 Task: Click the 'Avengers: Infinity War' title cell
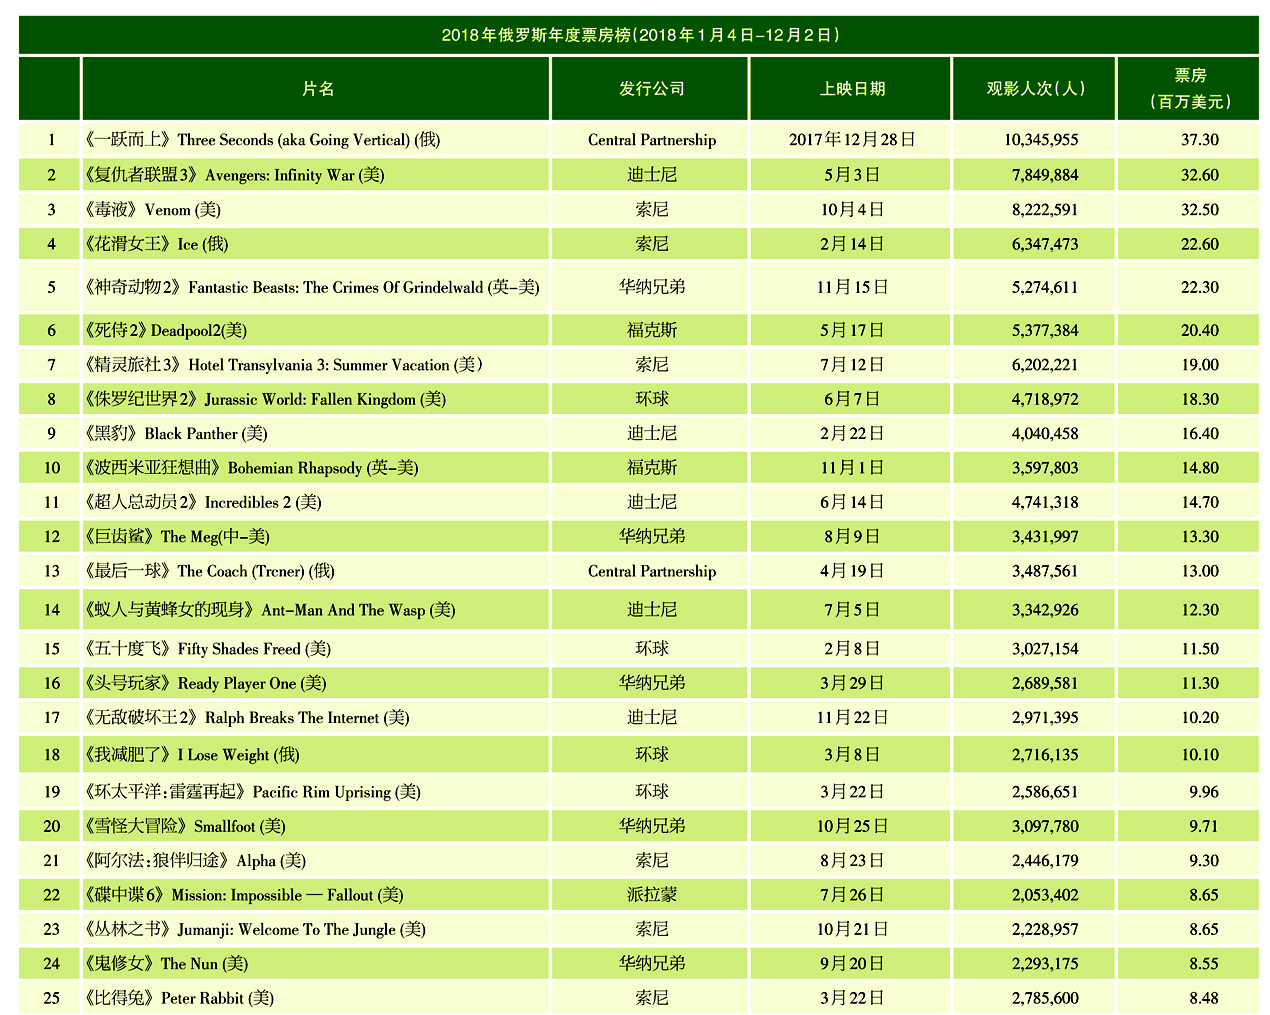[235, 175]
